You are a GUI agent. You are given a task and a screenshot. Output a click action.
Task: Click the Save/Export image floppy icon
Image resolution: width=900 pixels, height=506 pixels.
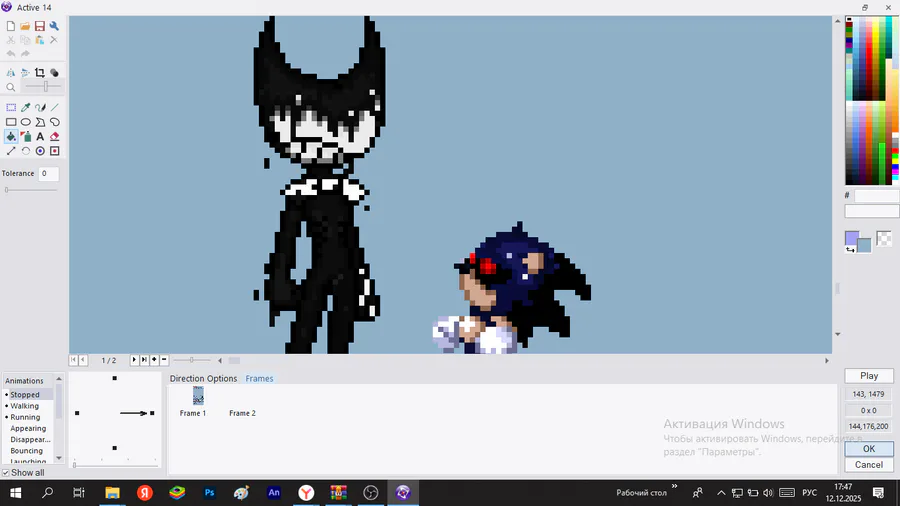point(40,26)
